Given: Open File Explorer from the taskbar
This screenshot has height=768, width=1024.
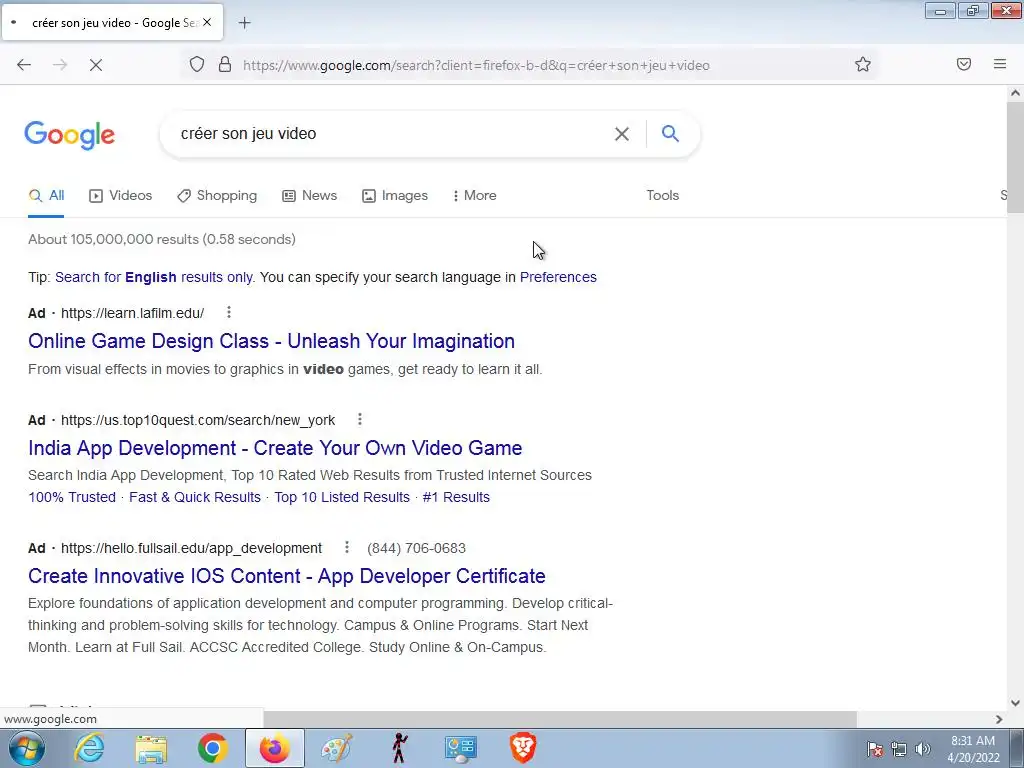Looking at the screenshot, I should (151, 748).
